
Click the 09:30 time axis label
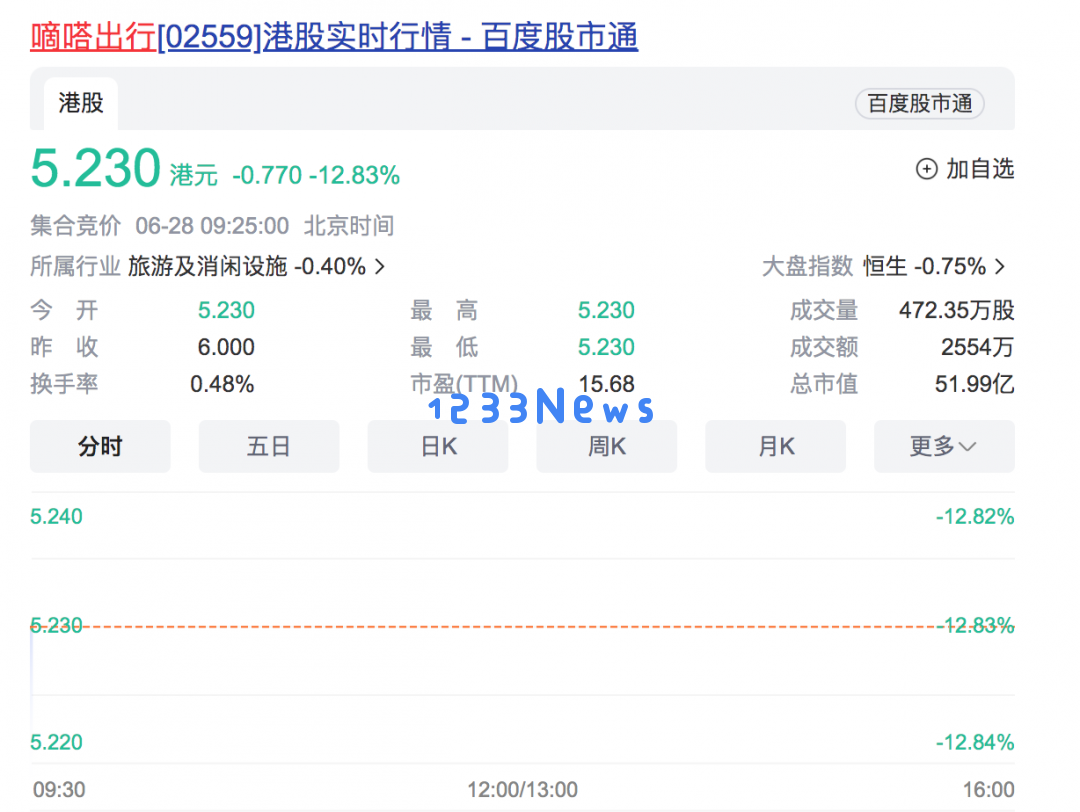(x=59, y=789)
